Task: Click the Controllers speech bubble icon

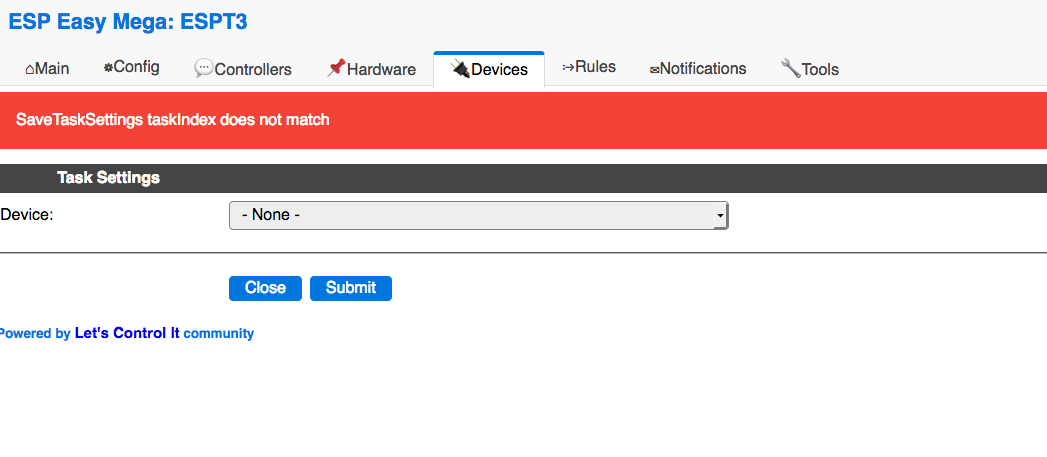Action: tap(204, 68)
